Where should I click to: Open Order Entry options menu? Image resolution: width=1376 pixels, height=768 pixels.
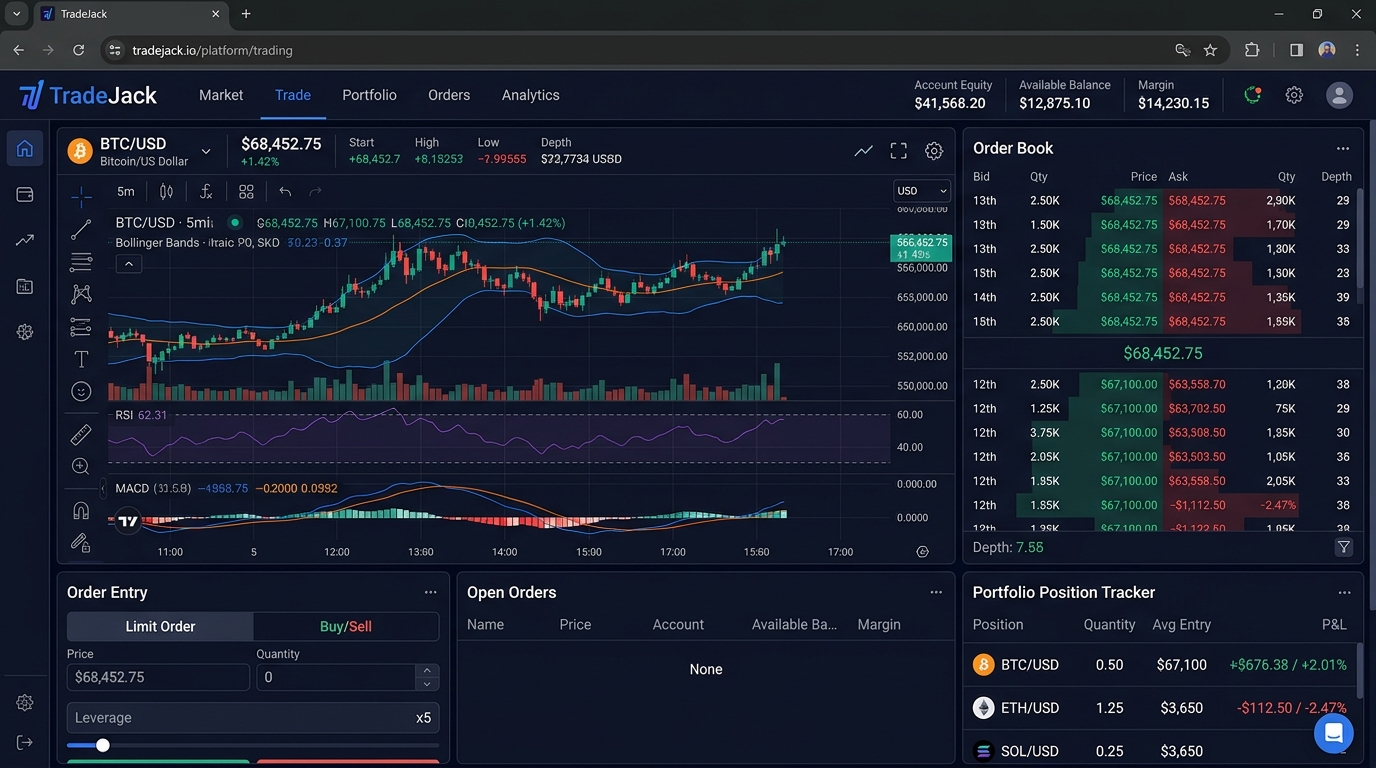click(x=430, y=592)
